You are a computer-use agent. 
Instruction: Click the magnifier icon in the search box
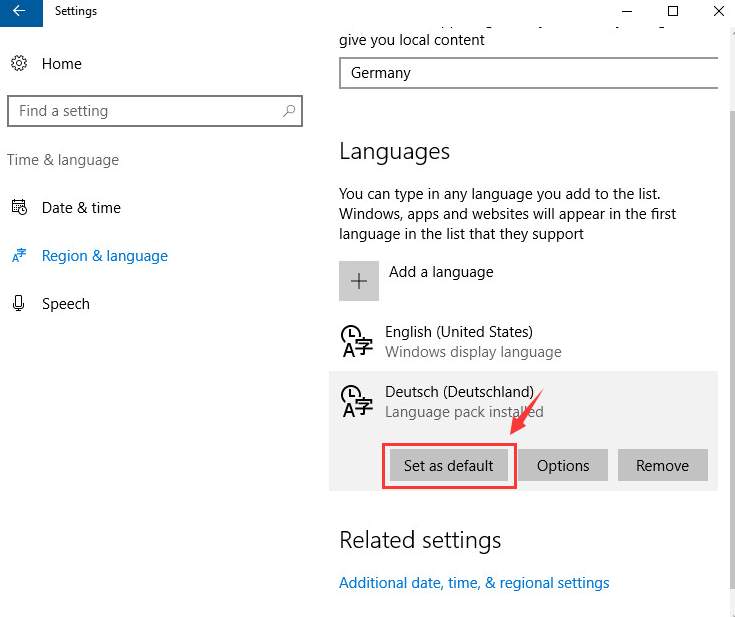click(288, 111)
